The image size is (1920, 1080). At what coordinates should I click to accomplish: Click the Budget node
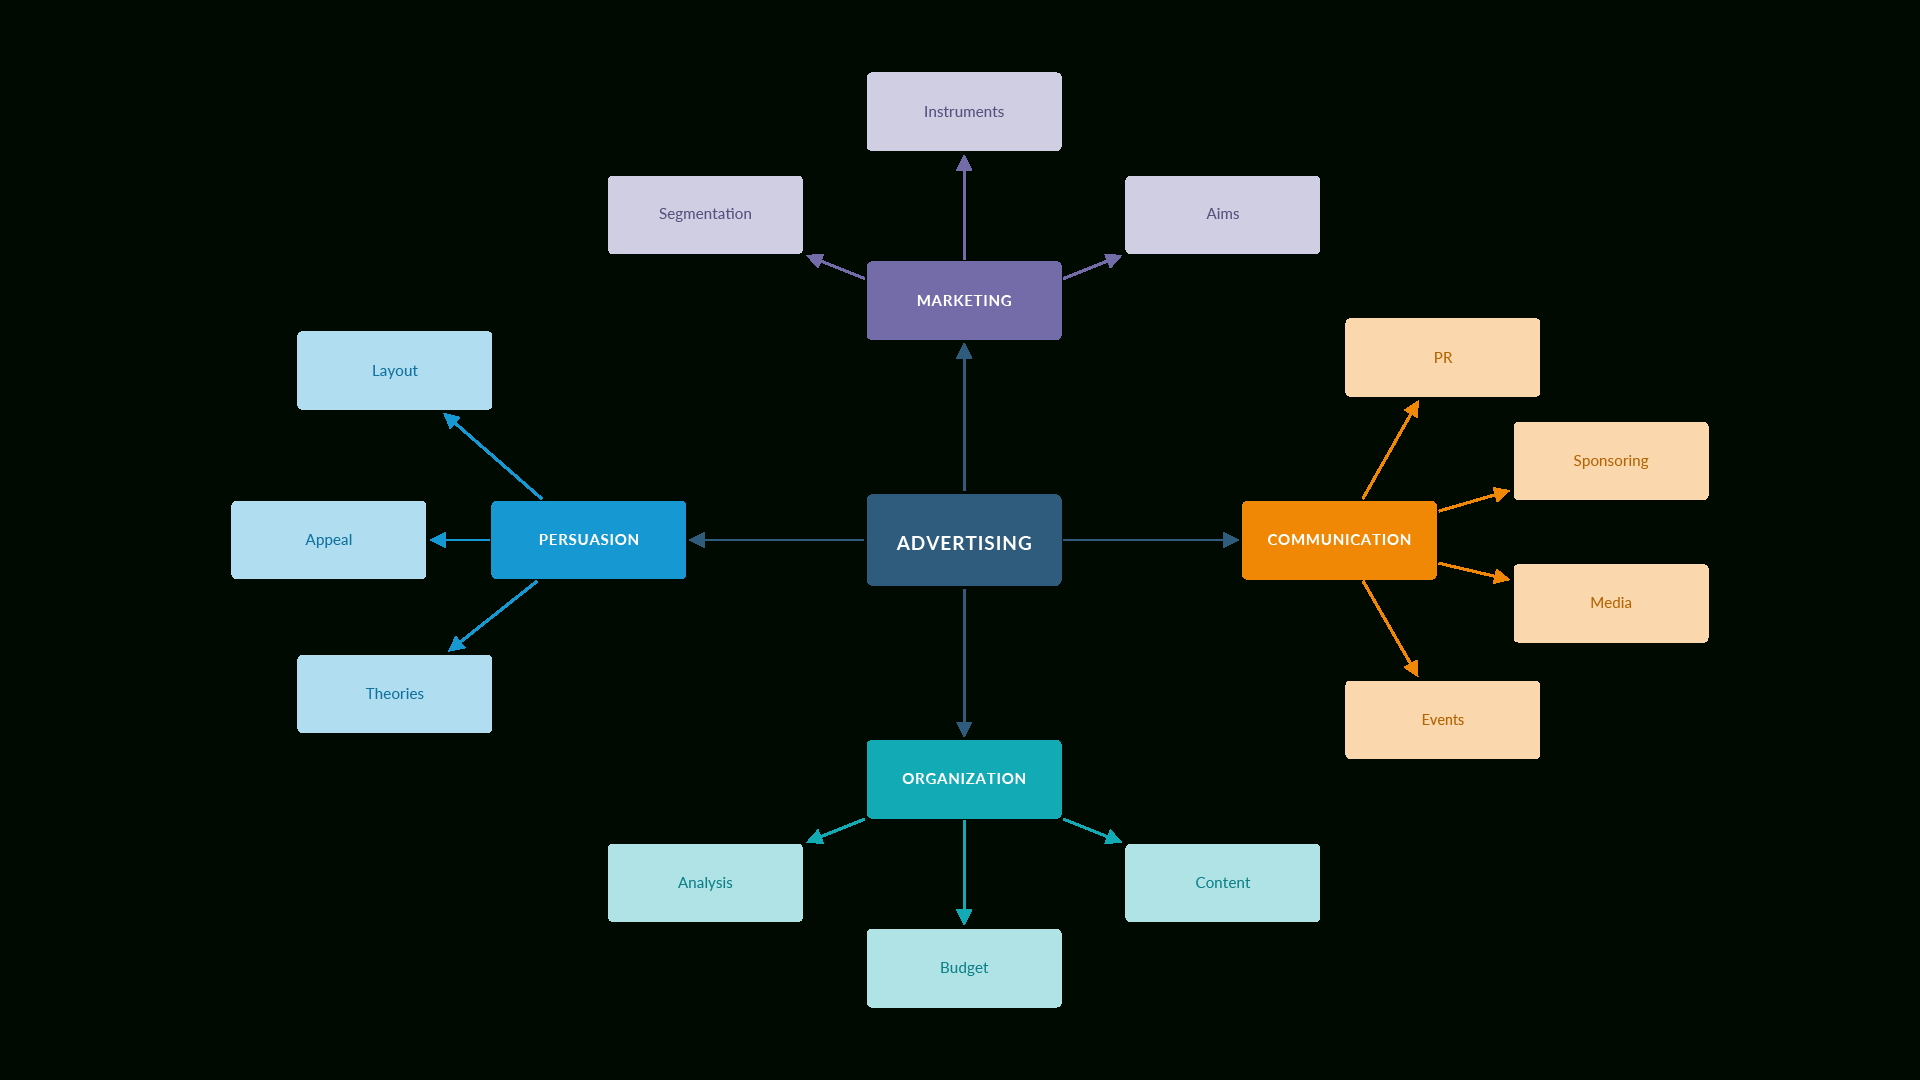point(963,968)
